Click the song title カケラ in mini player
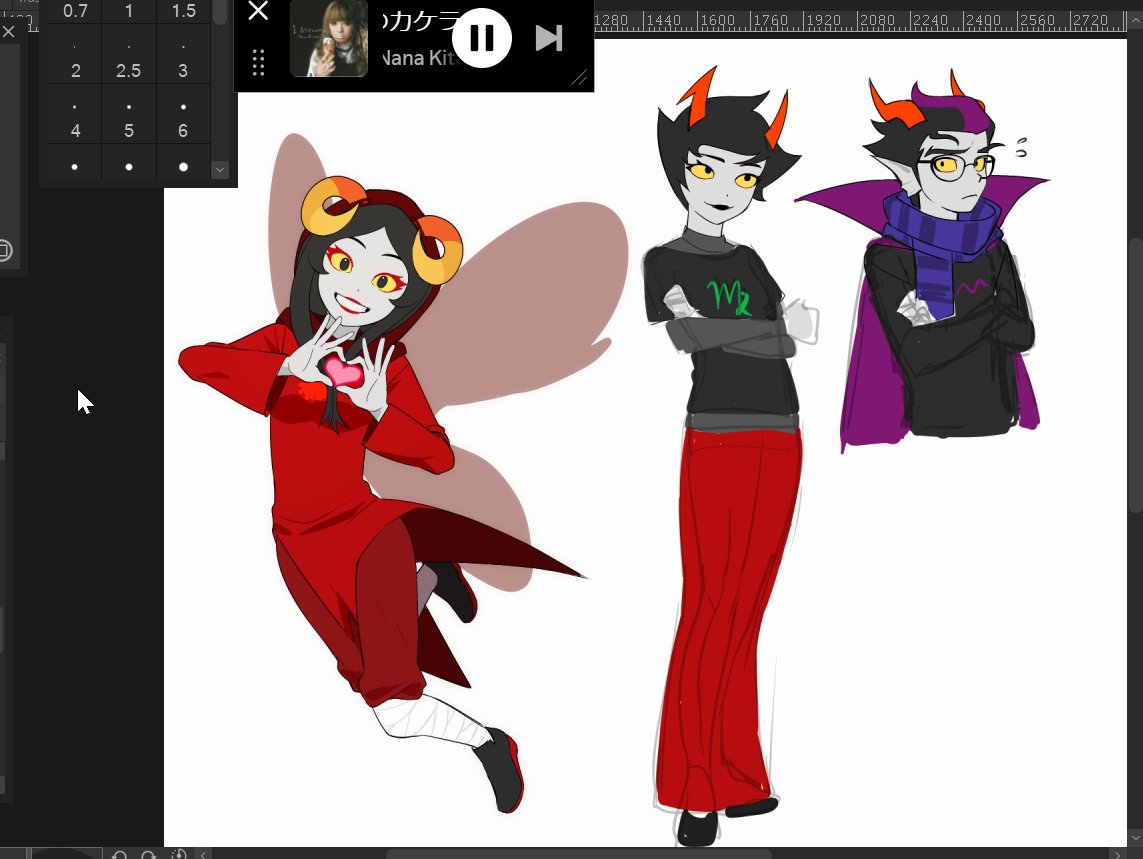 (x=421, y=20)
